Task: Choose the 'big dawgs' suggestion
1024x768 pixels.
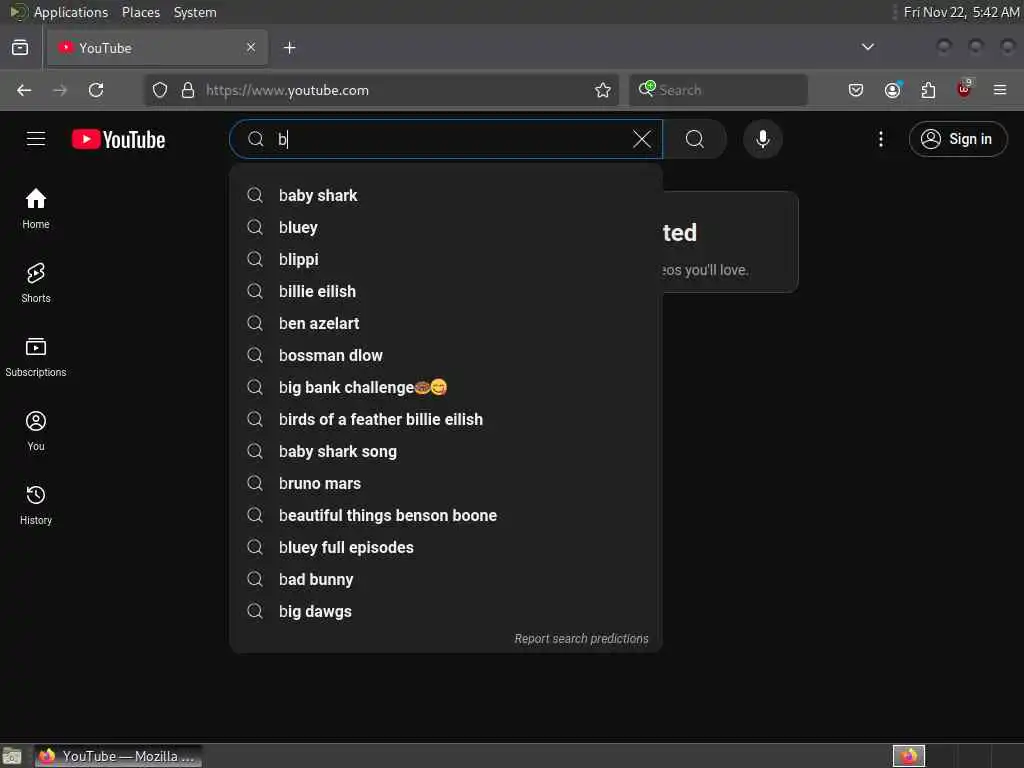Action: [446, 611]
